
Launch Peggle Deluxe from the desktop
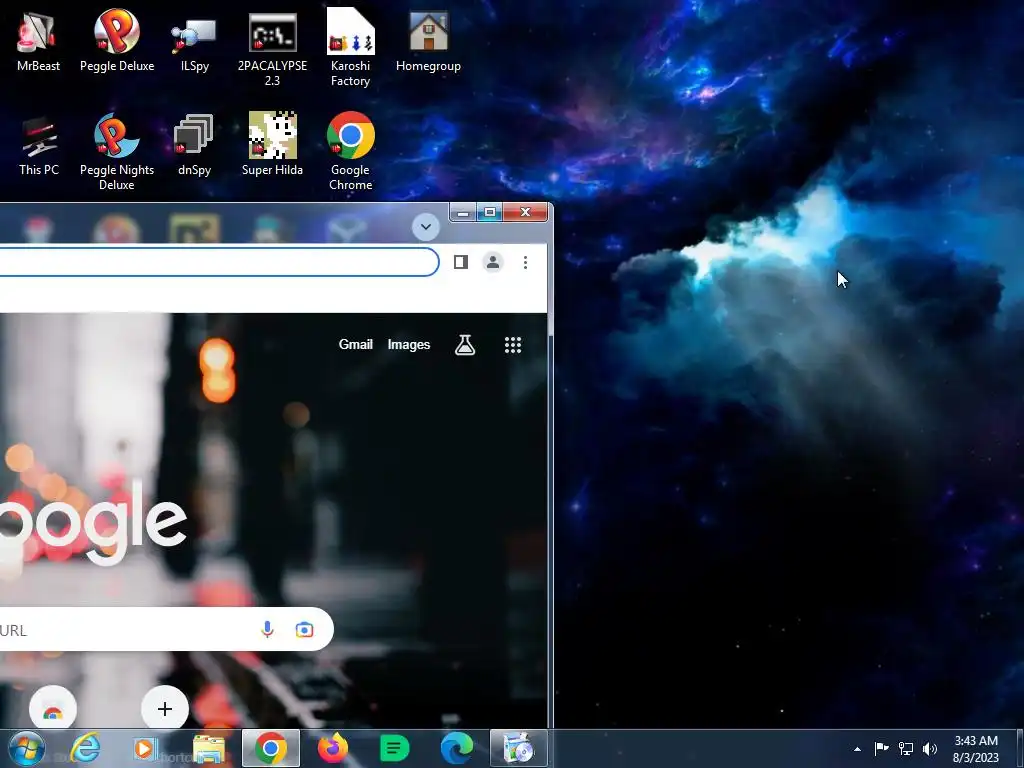tap(117, 41)
